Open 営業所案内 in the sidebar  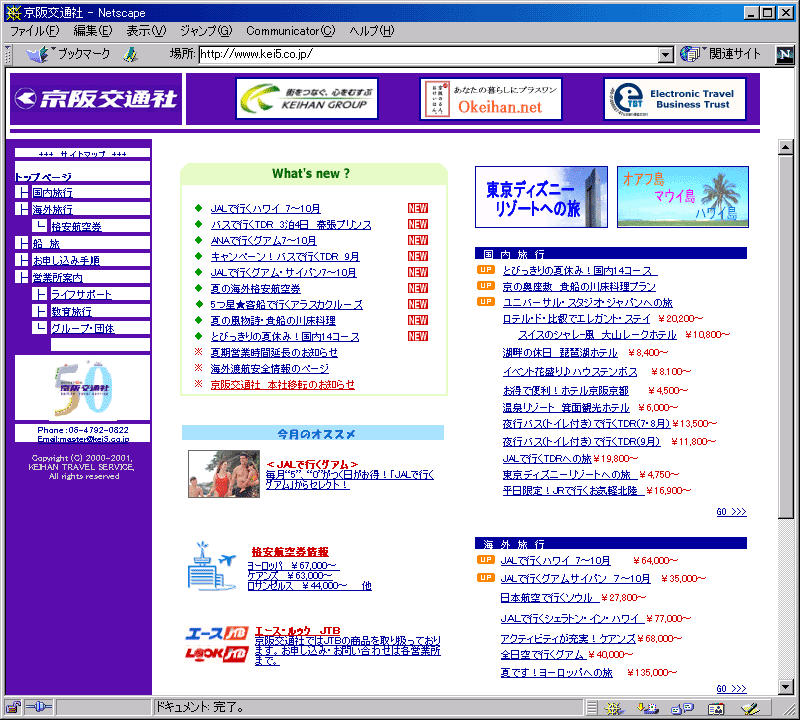58,277
